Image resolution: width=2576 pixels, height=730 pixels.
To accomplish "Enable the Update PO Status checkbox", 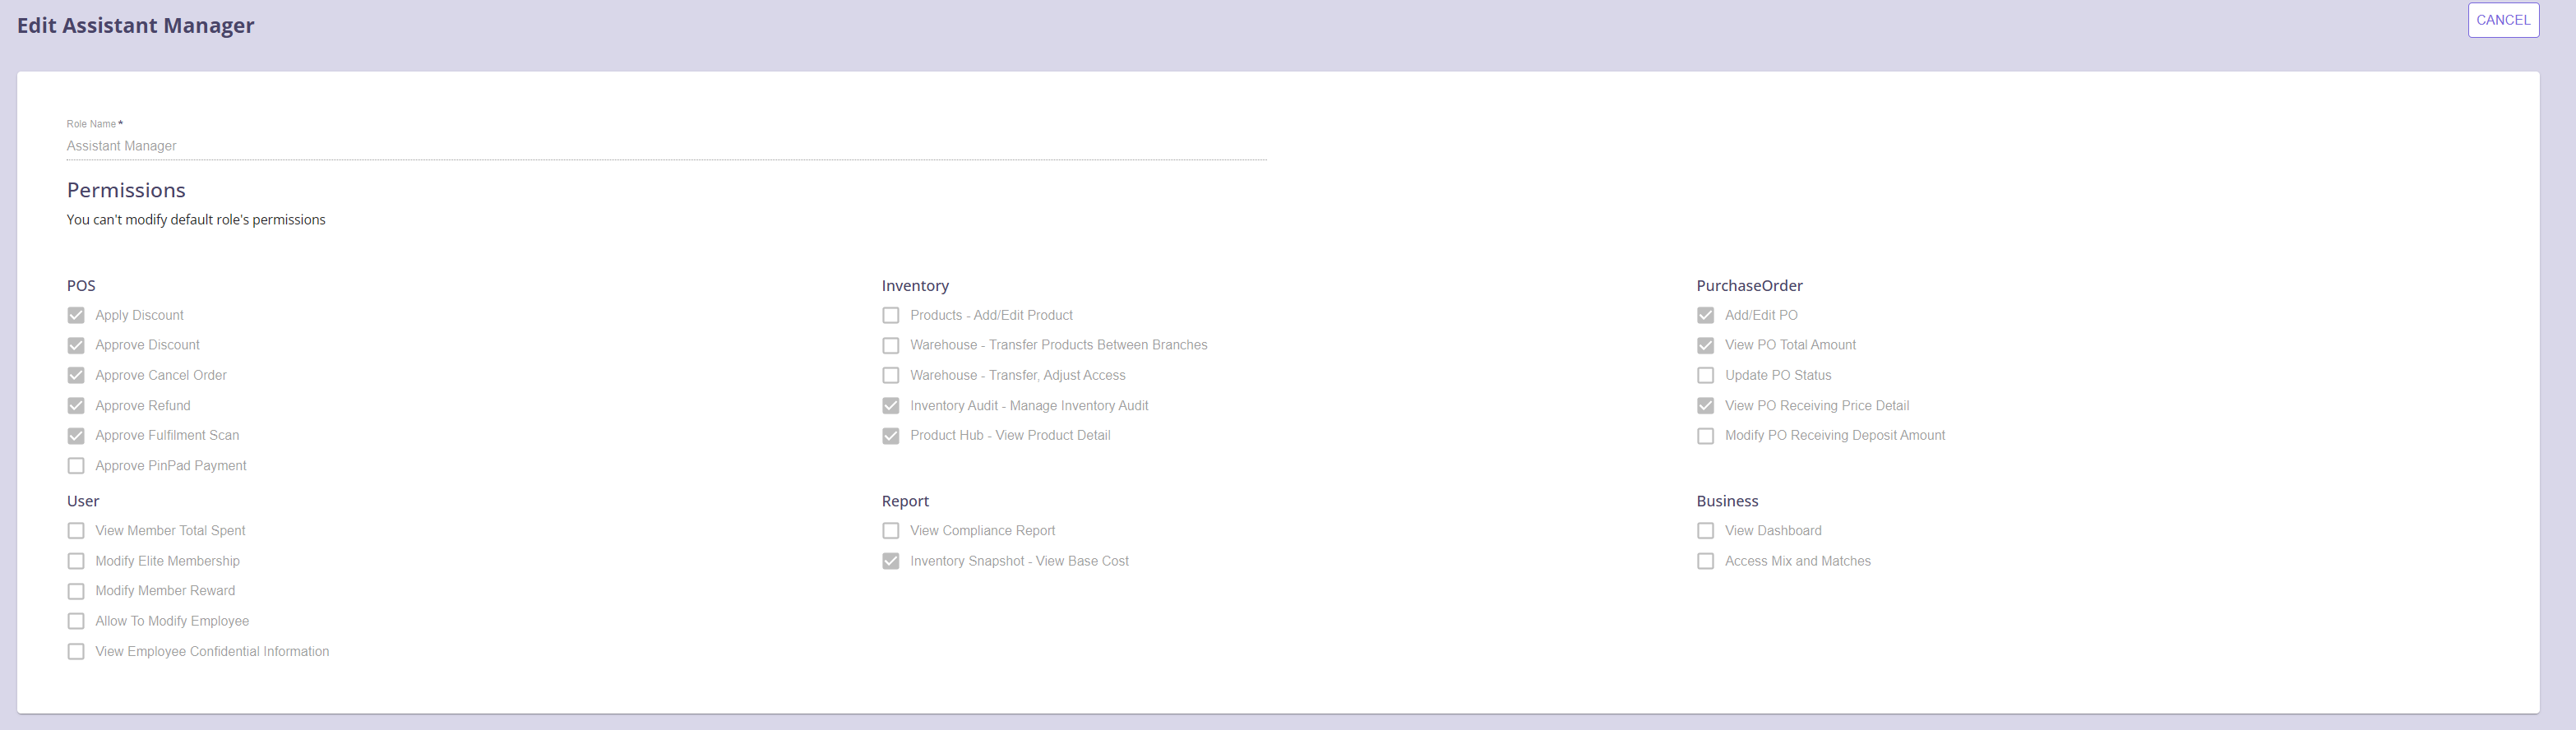I will click(1706, 375).
